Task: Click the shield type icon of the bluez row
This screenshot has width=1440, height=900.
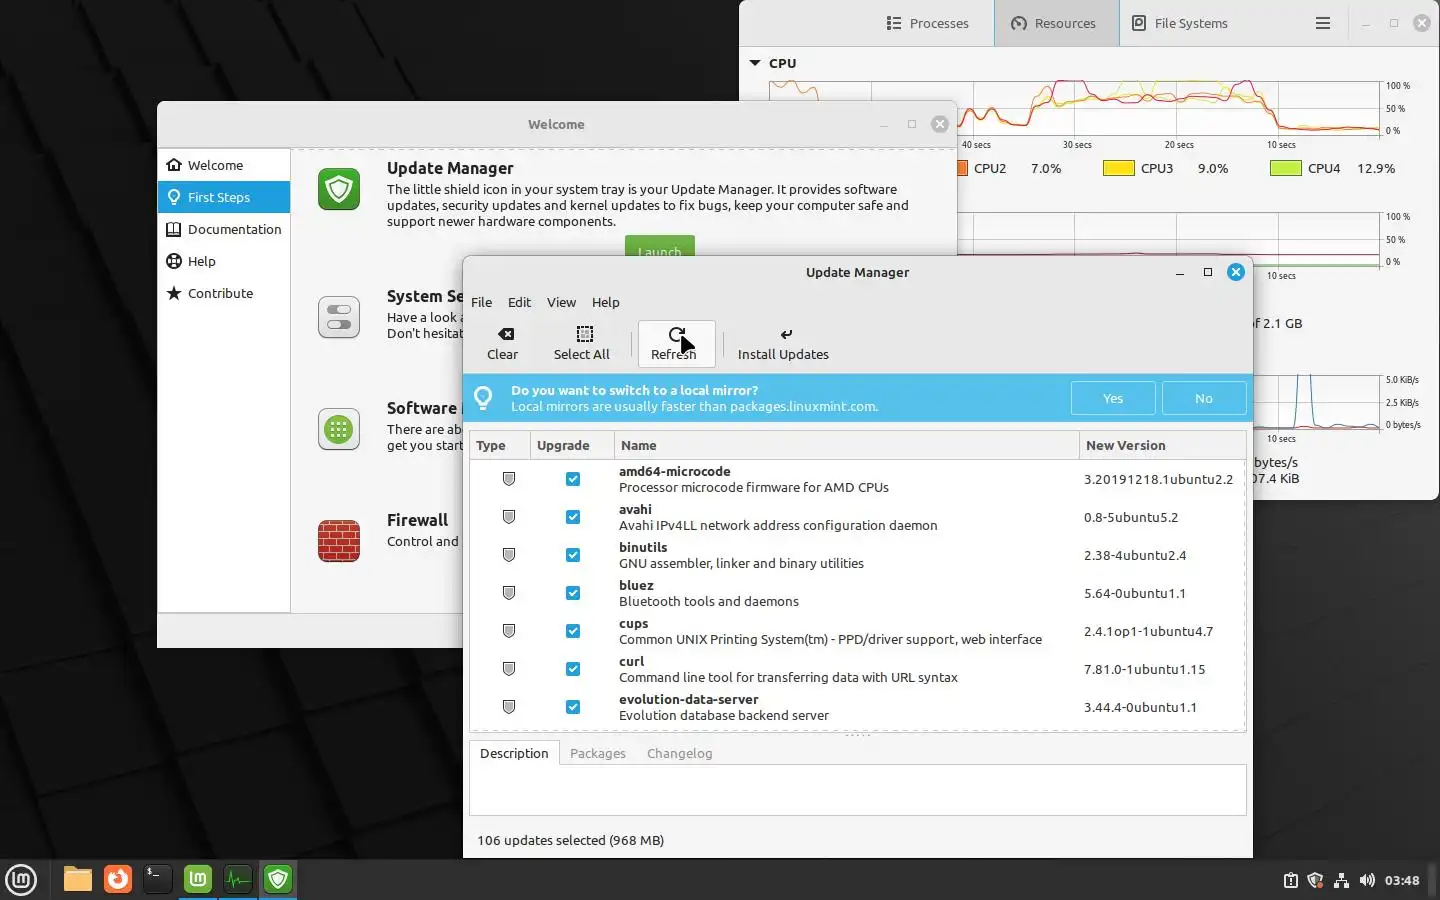Action: click(x=509, y=593)
